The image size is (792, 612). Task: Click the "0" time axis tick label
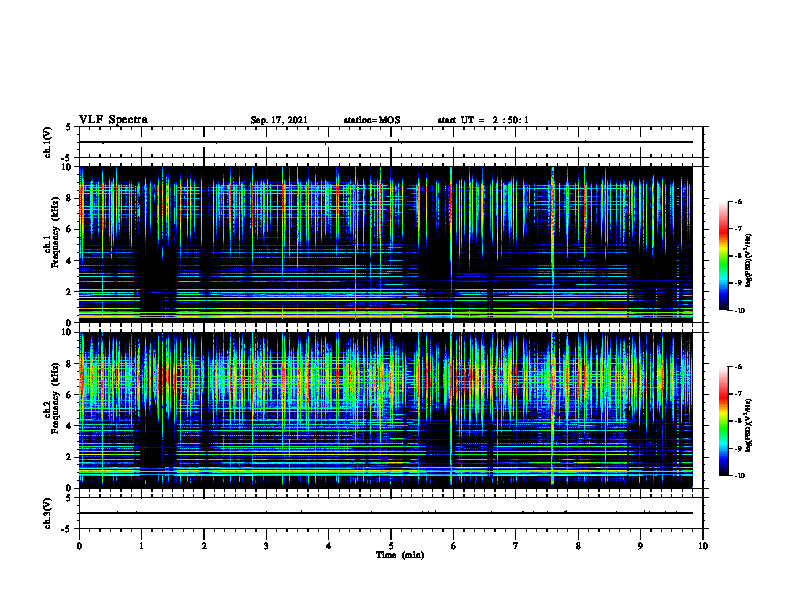tap(79, 546)
